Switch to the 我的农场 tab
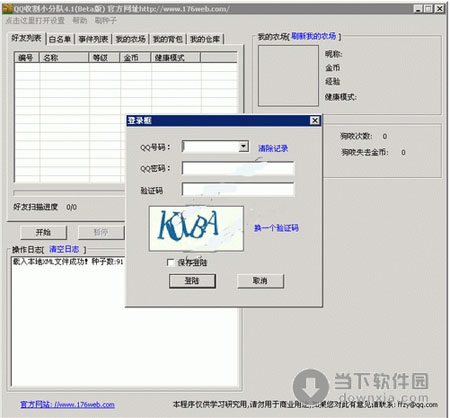The image size is (450, 418). [130, 39]
